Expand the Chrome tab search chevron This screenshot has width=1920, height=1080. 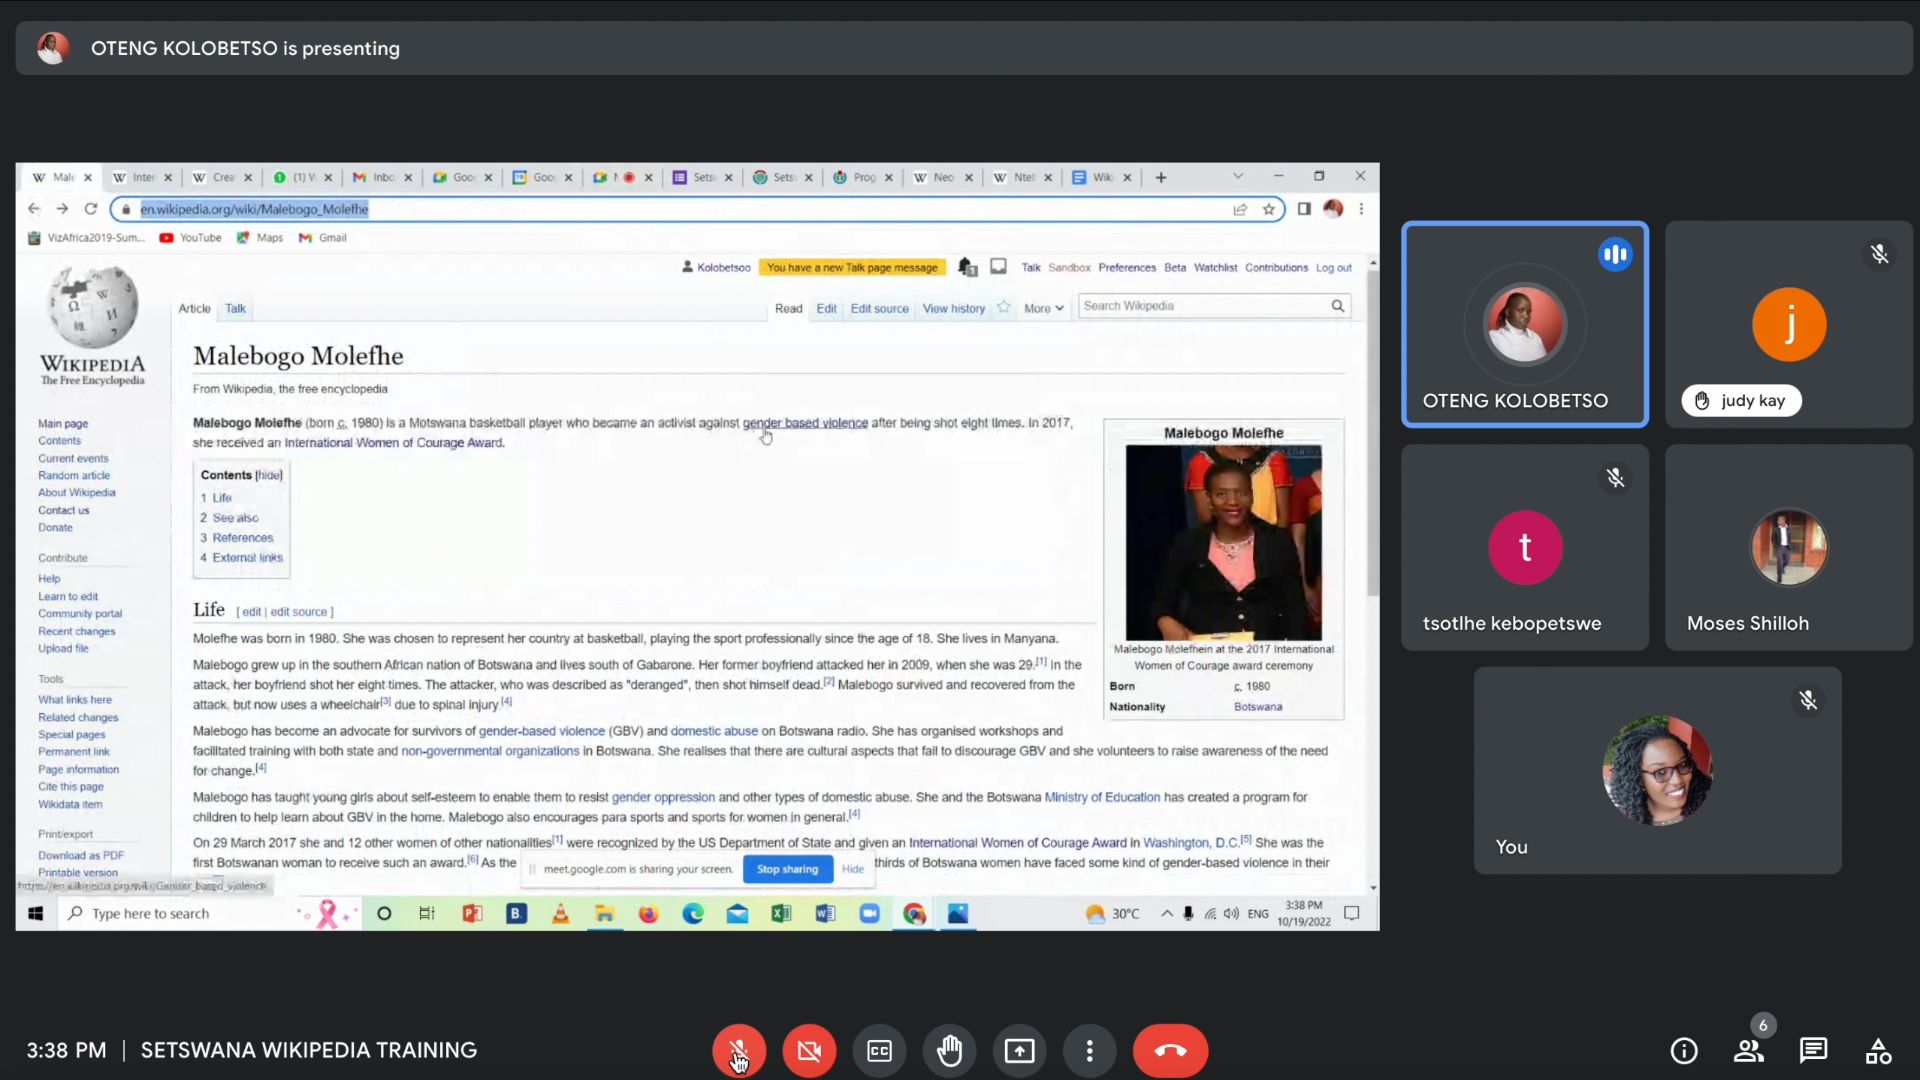coord(1238,177)
